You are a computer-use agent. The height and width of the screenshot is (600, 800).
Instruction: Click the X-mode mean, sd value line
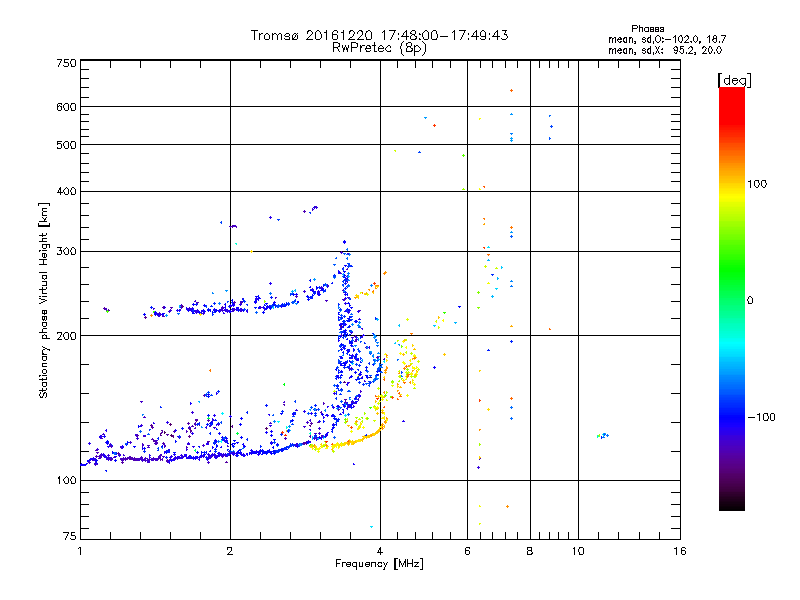point(664,49)
